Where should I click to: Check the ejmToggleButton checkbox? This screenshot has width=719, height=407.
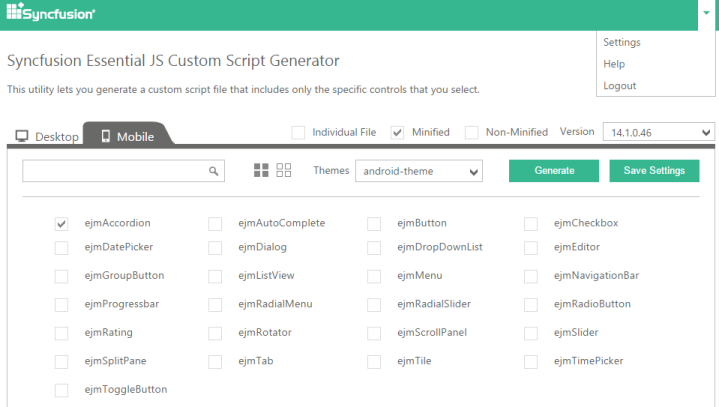[61, 390]
